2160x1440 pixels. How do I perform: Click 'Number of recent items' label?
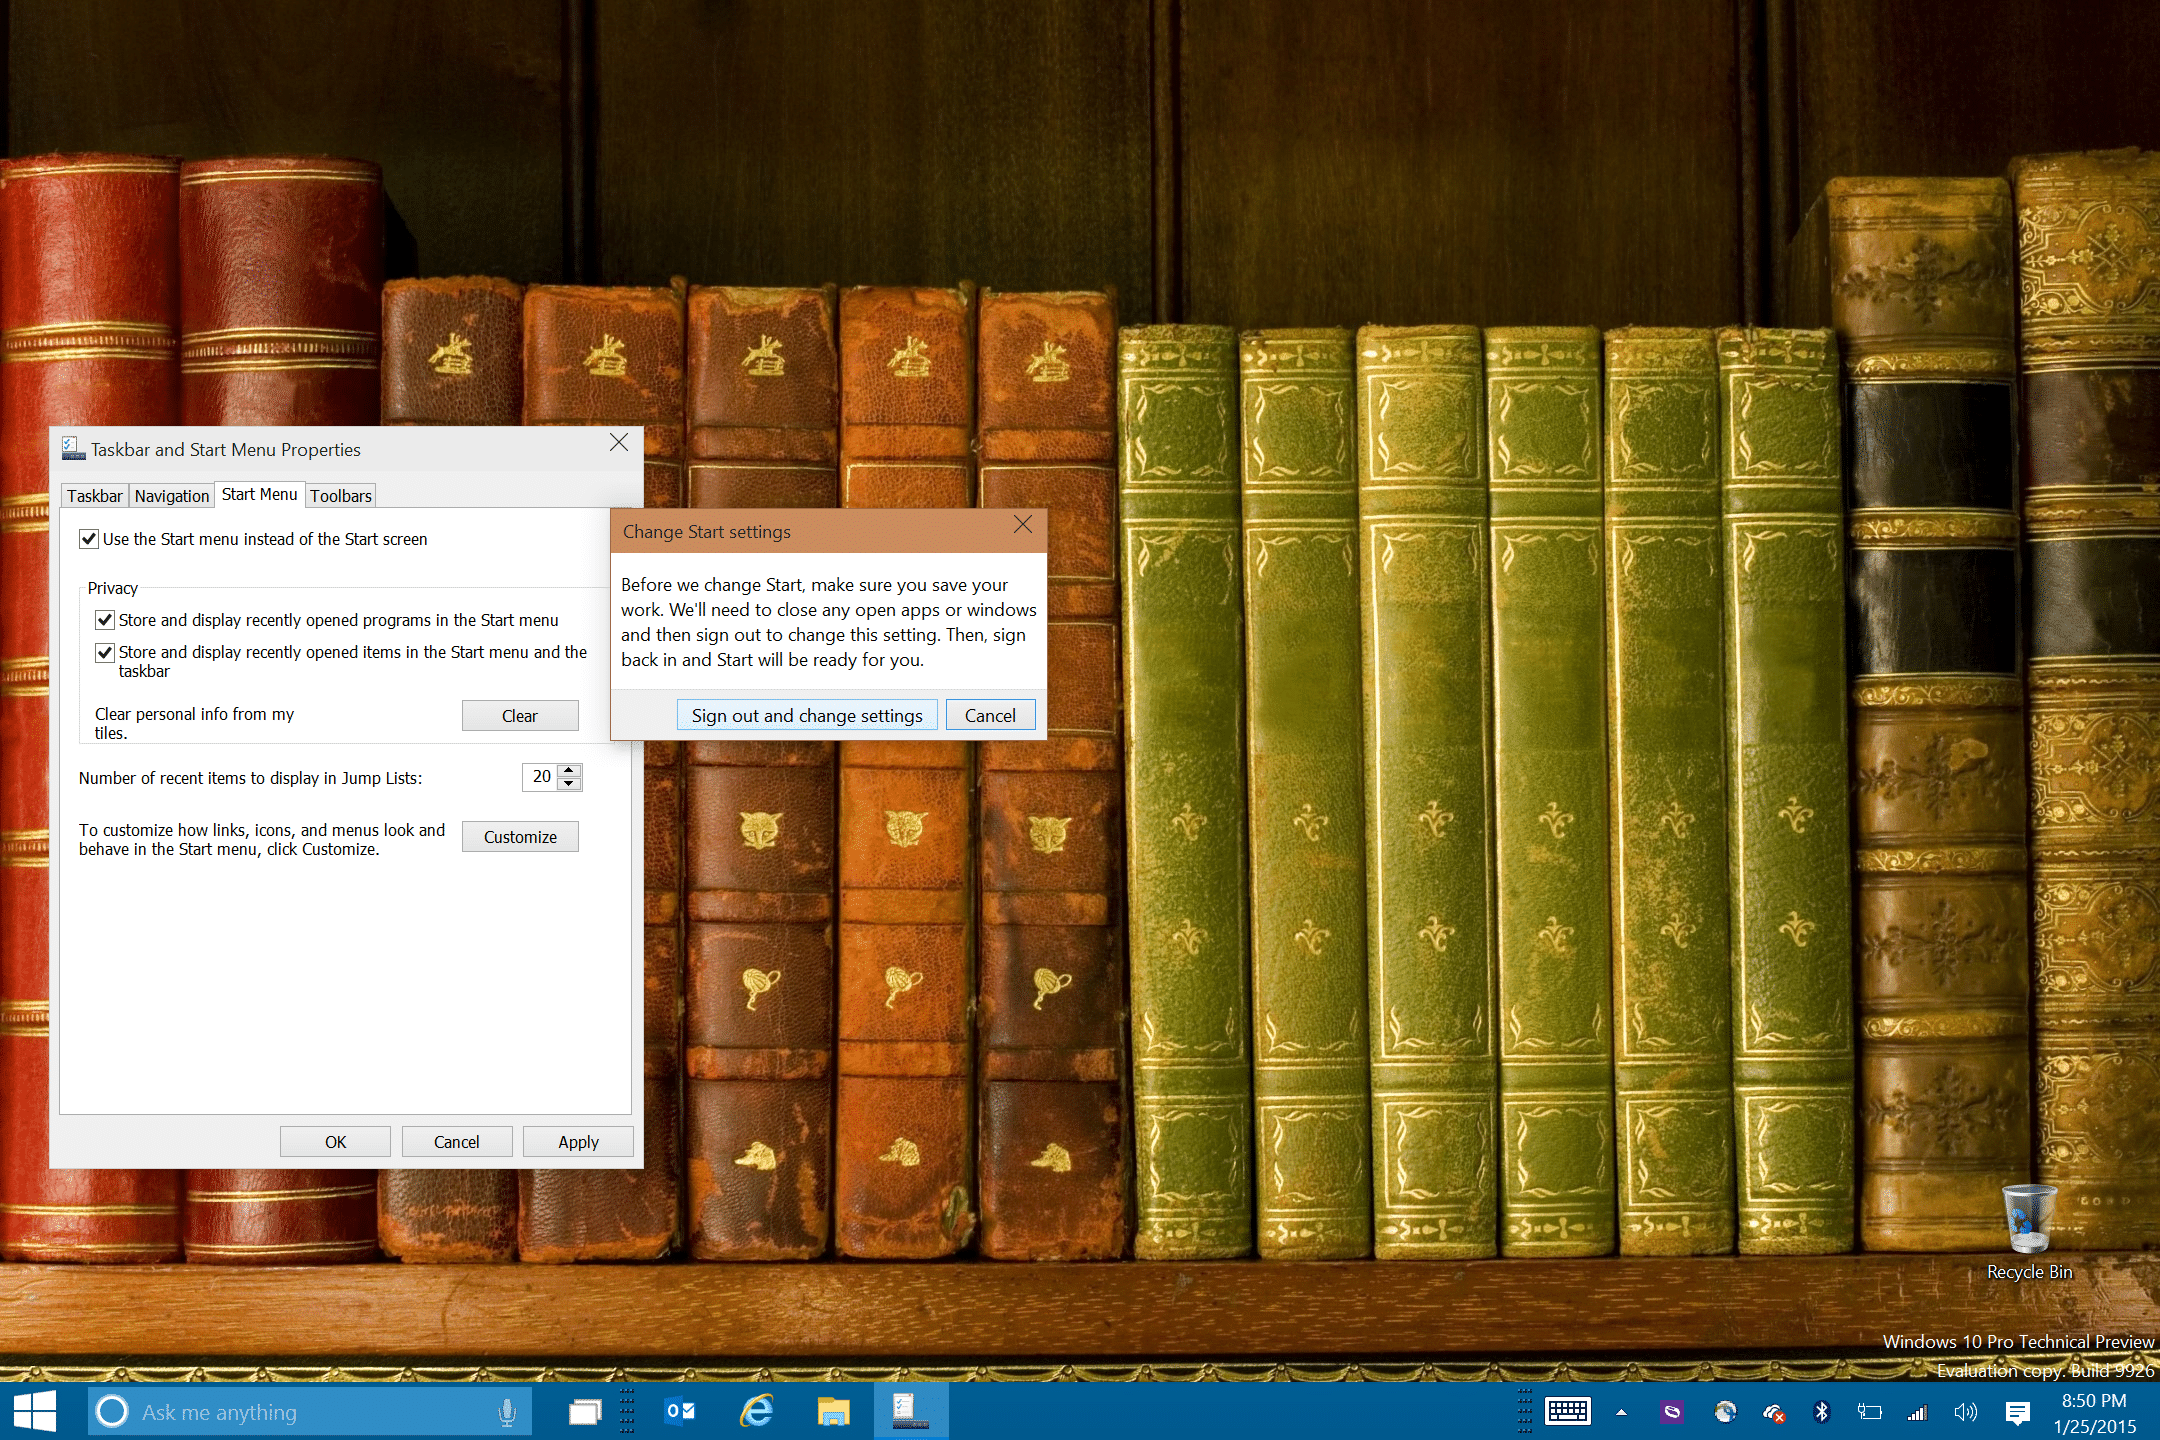(x=250, y=778)
